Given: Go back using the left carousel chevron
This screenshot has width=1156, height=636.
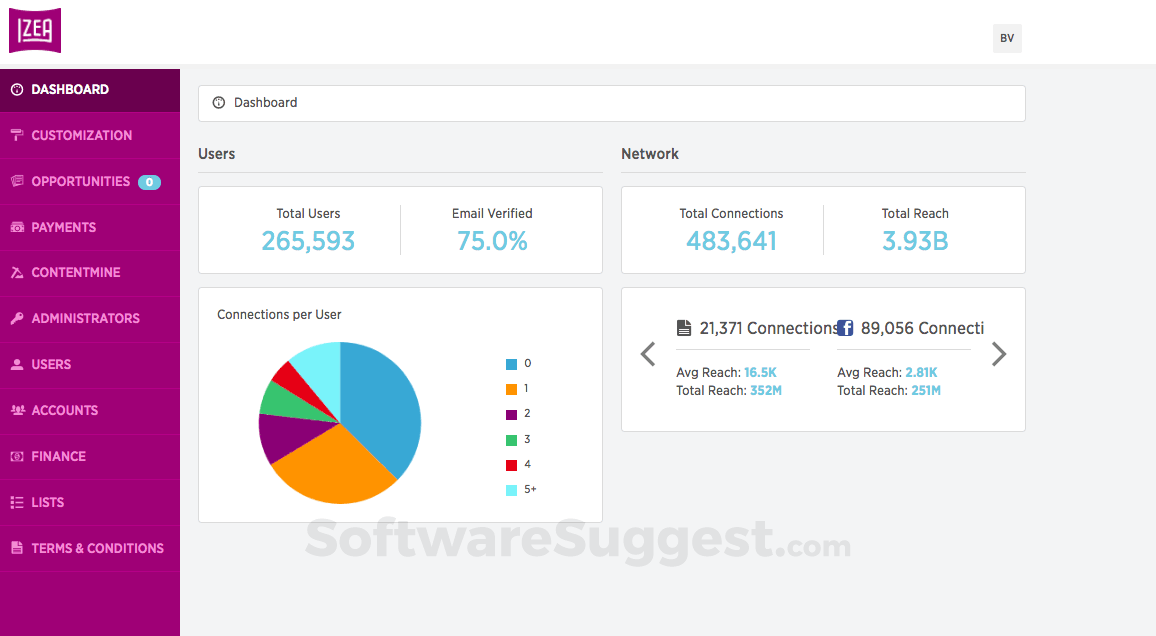Looking at the screenshot, I should [x=647, y=353].
